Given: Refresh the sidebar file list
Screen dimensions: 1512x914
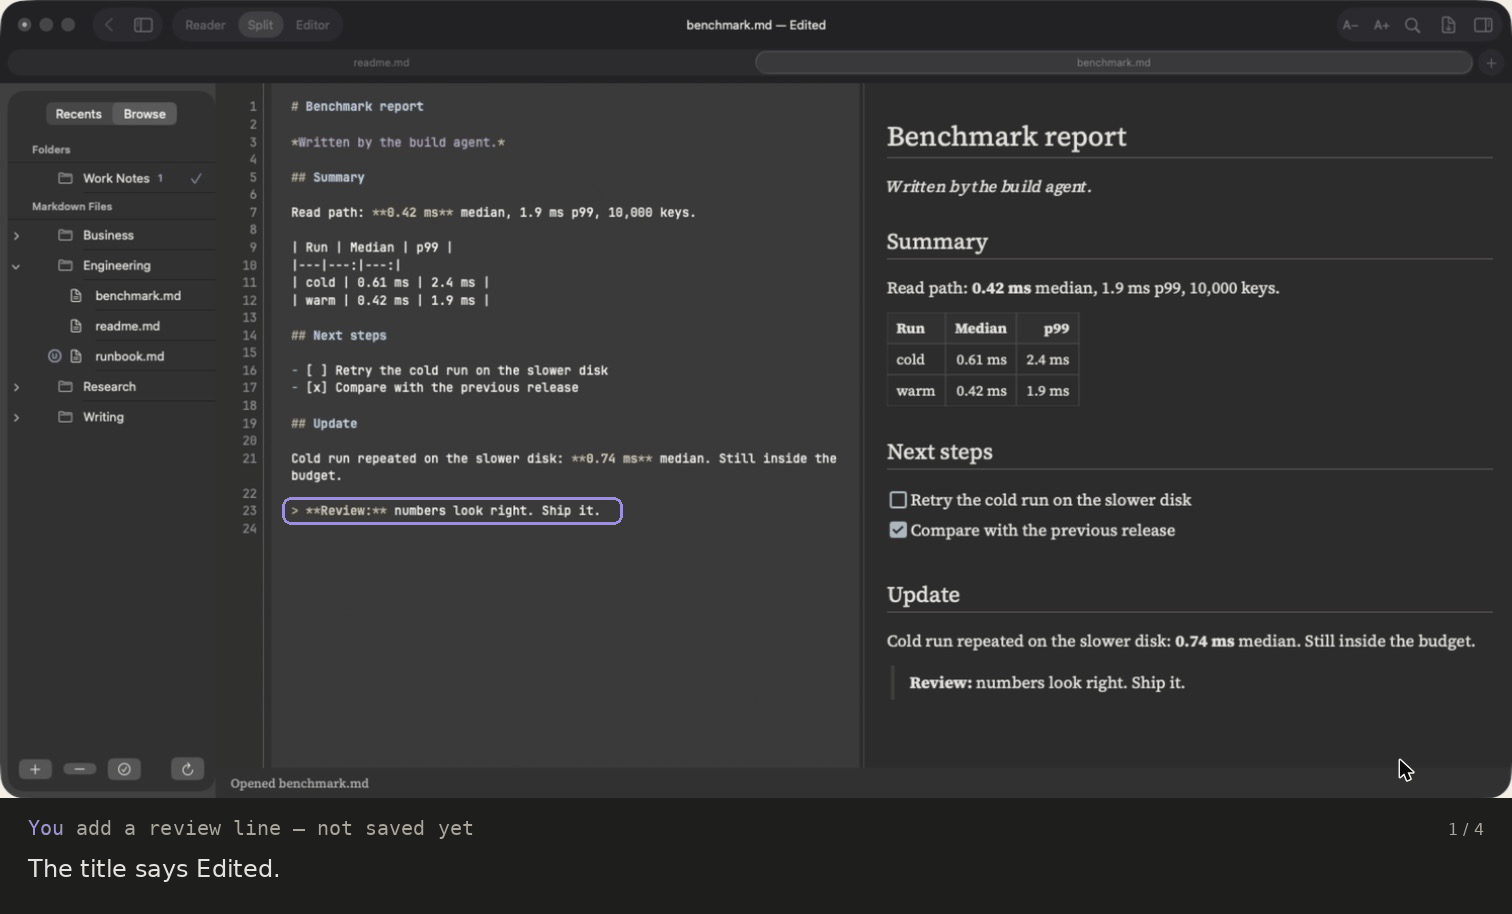Looking at the screenshot, I should [187, 769].
